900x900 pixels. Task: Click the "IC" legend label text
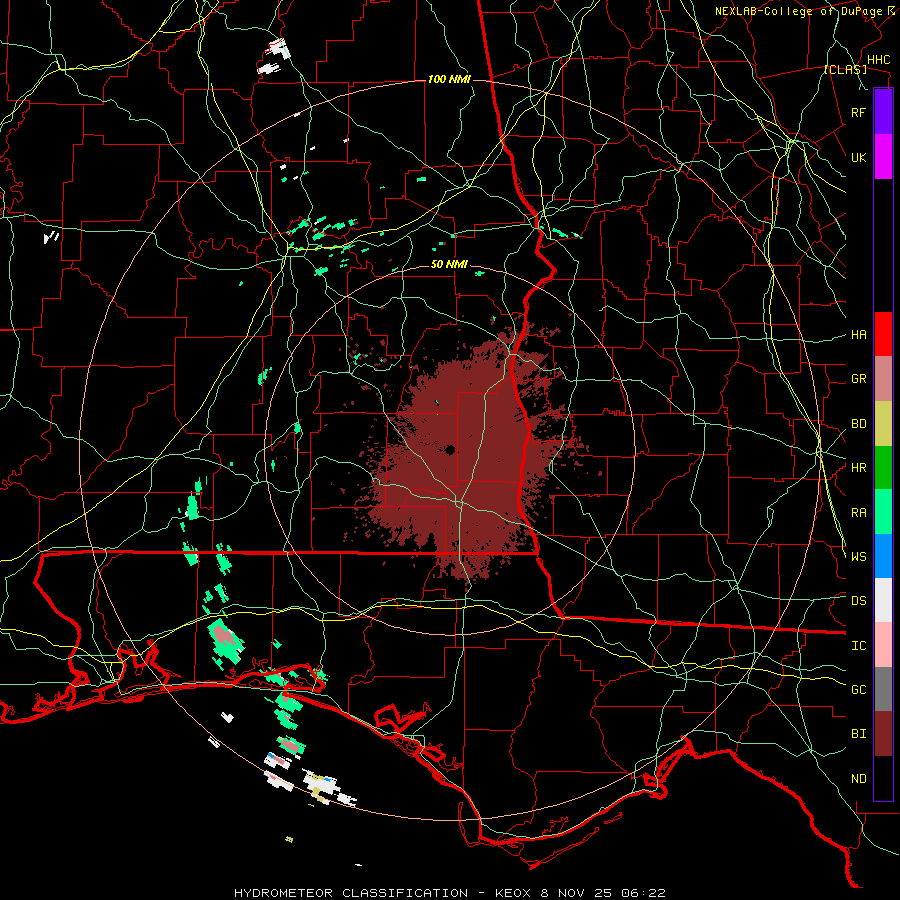(858, 646)
